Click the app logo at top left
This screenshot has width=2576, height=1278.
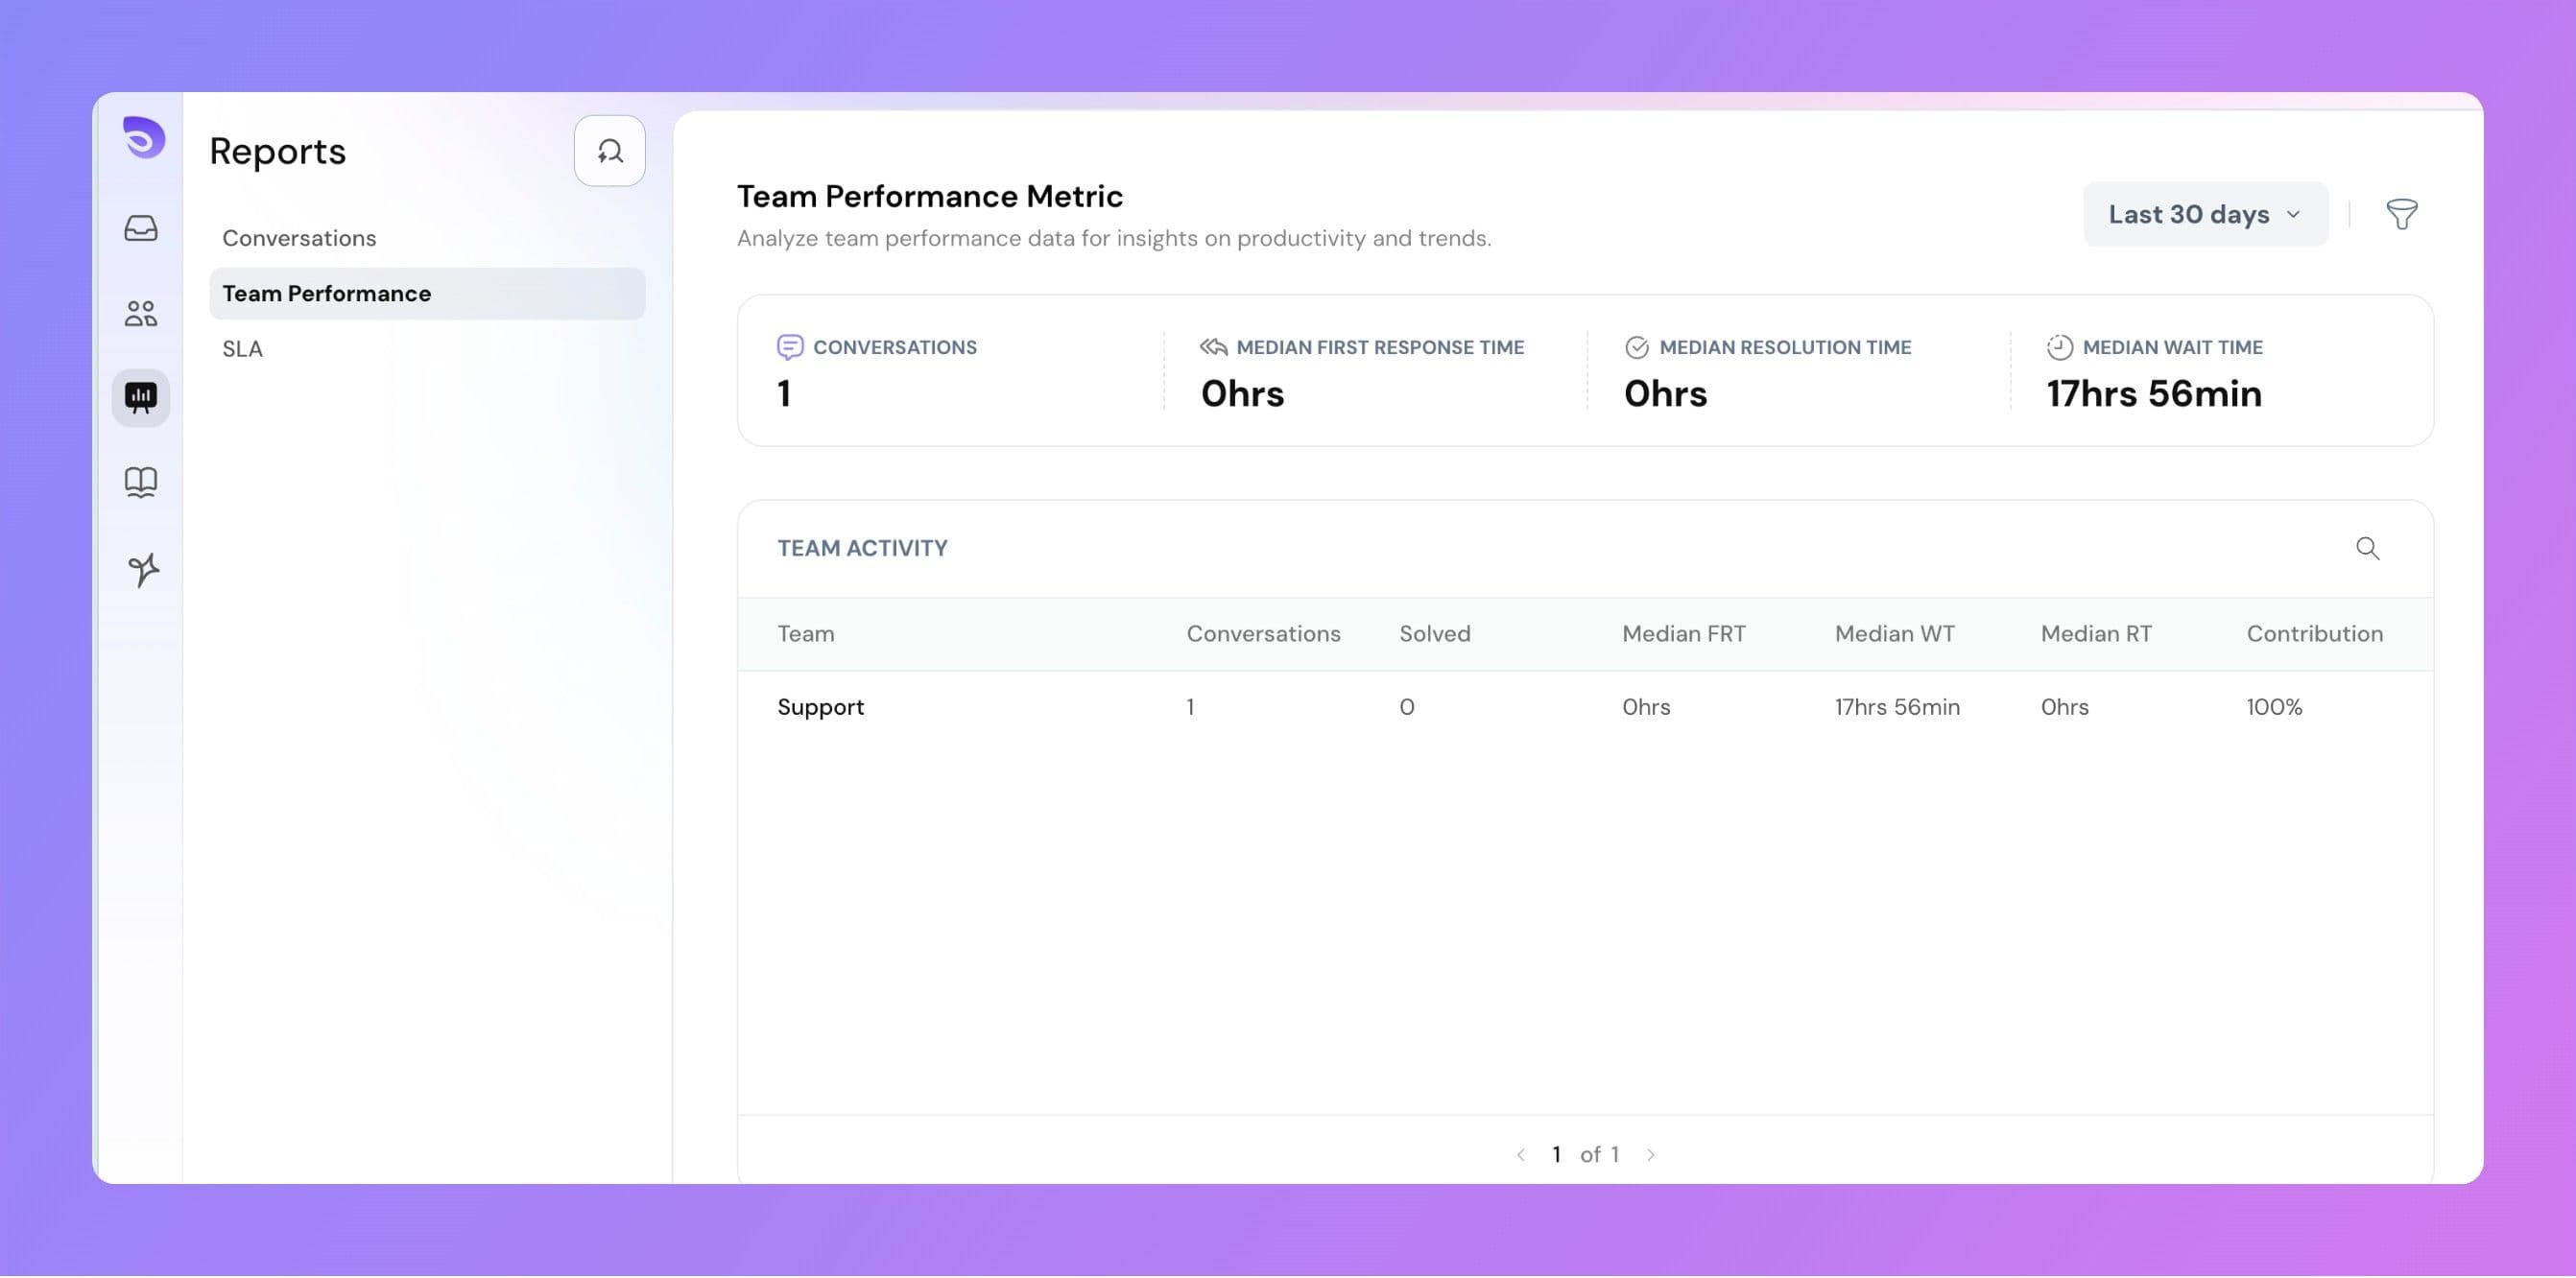[141, 140]
